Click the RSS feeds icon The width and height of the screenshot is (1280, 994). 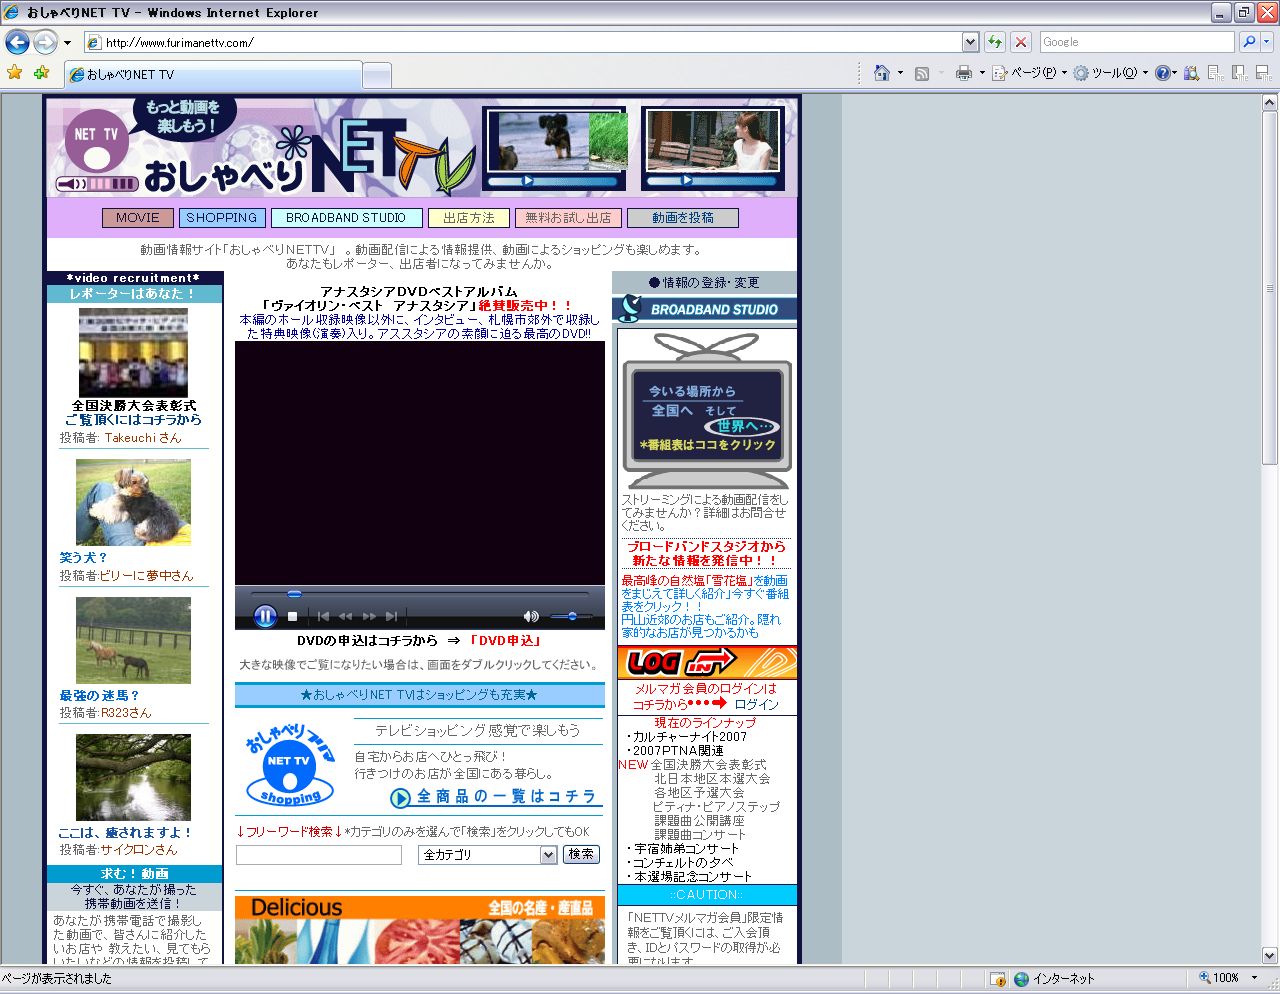922,73
